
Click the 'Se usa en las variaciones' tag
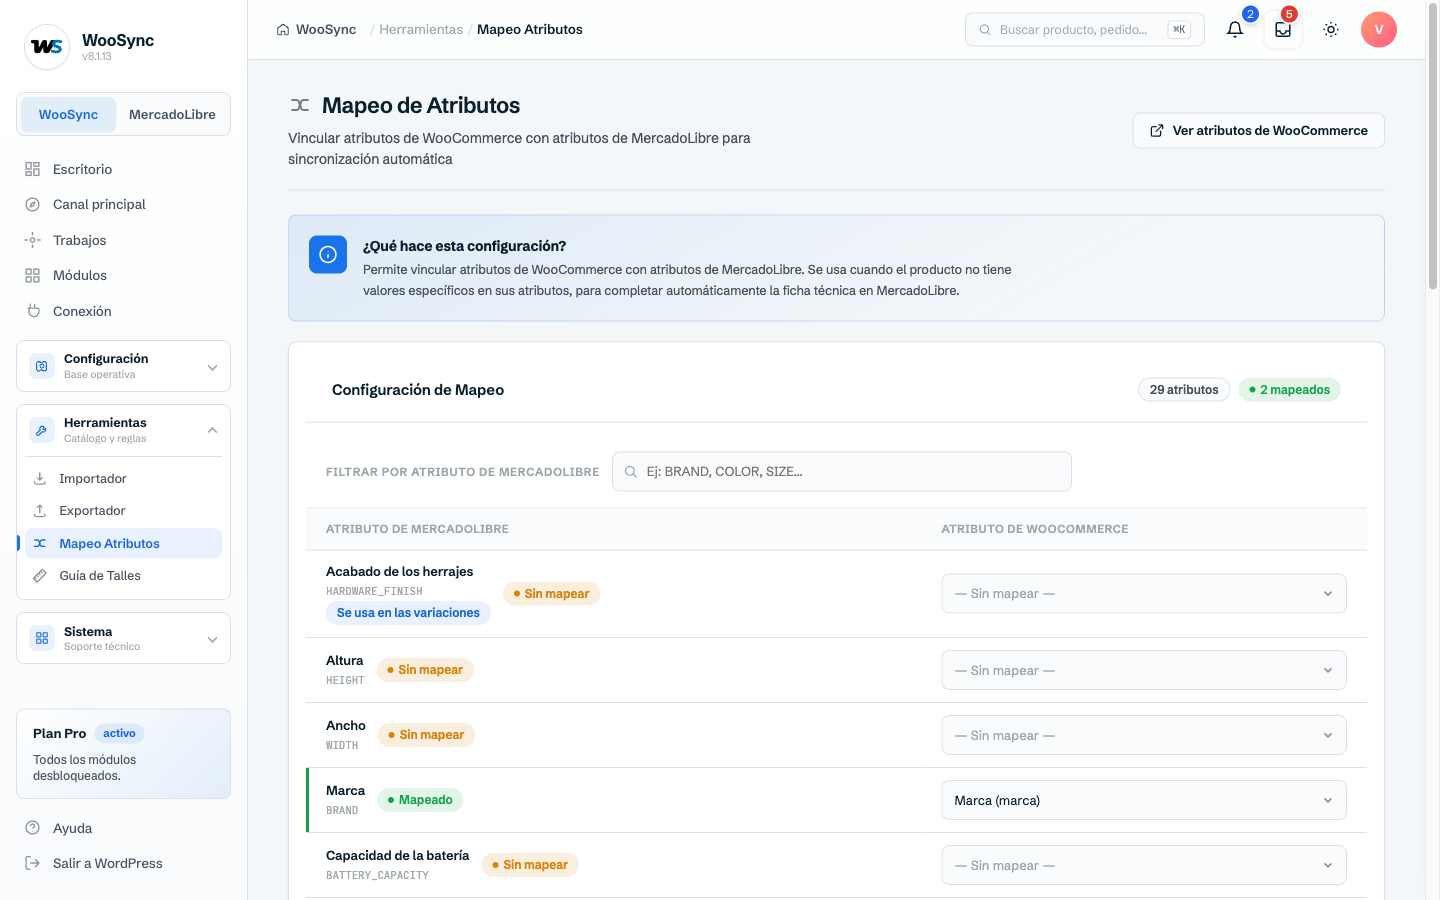(x=408, y=613)
